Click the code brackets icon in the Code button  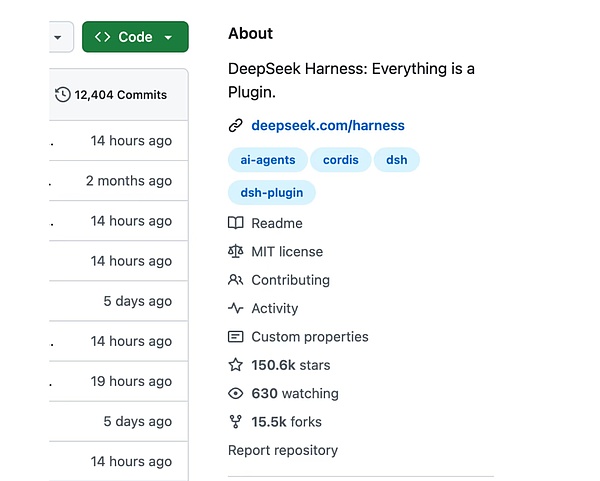click(103, 37)
